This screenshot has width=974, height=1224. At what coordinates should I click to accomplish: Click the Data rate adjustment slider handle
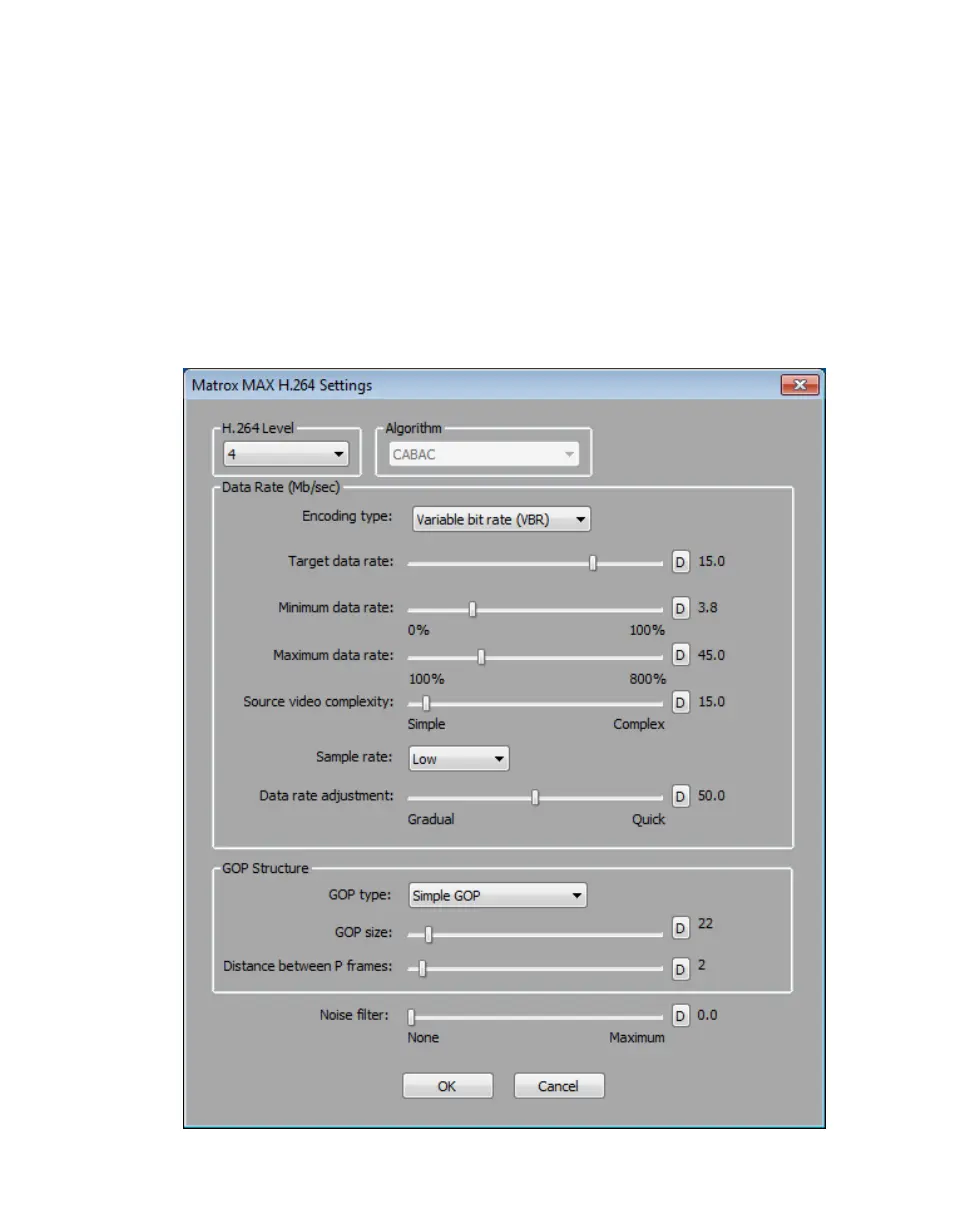coord(535,797)
